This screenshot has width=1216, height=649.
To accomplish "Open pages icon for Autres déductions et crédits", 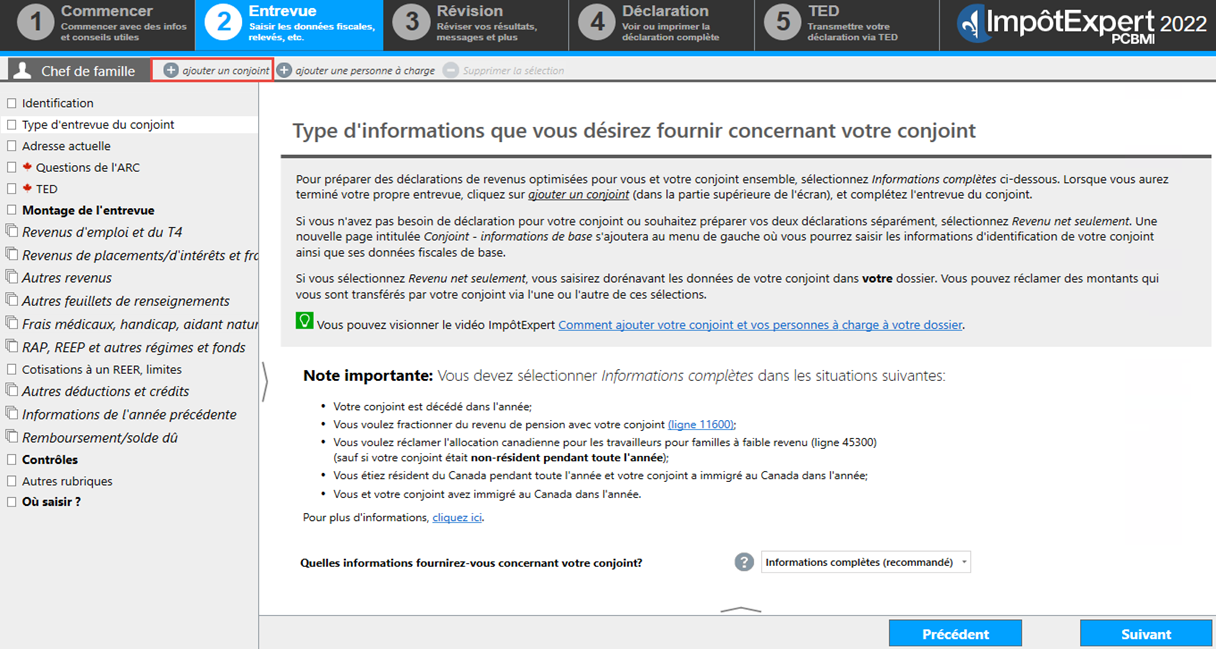I will point(12,391).
